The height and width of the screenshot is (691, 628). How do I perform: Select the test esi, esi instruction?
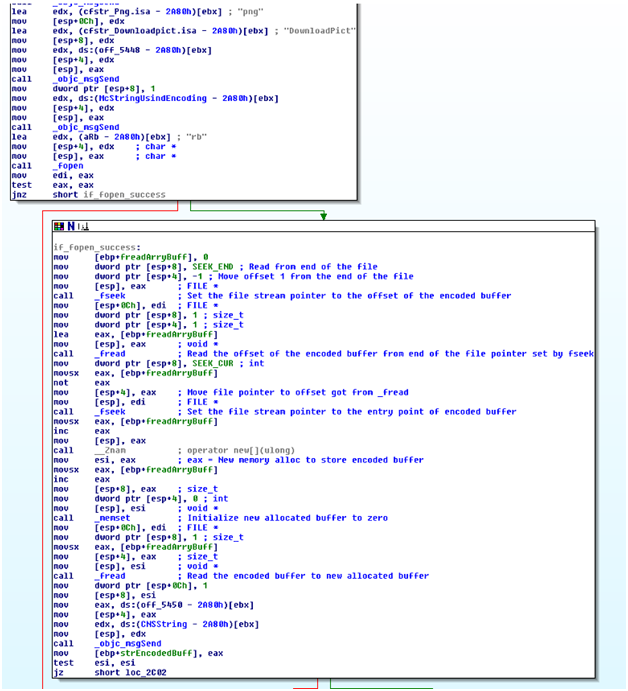(94, 663)
